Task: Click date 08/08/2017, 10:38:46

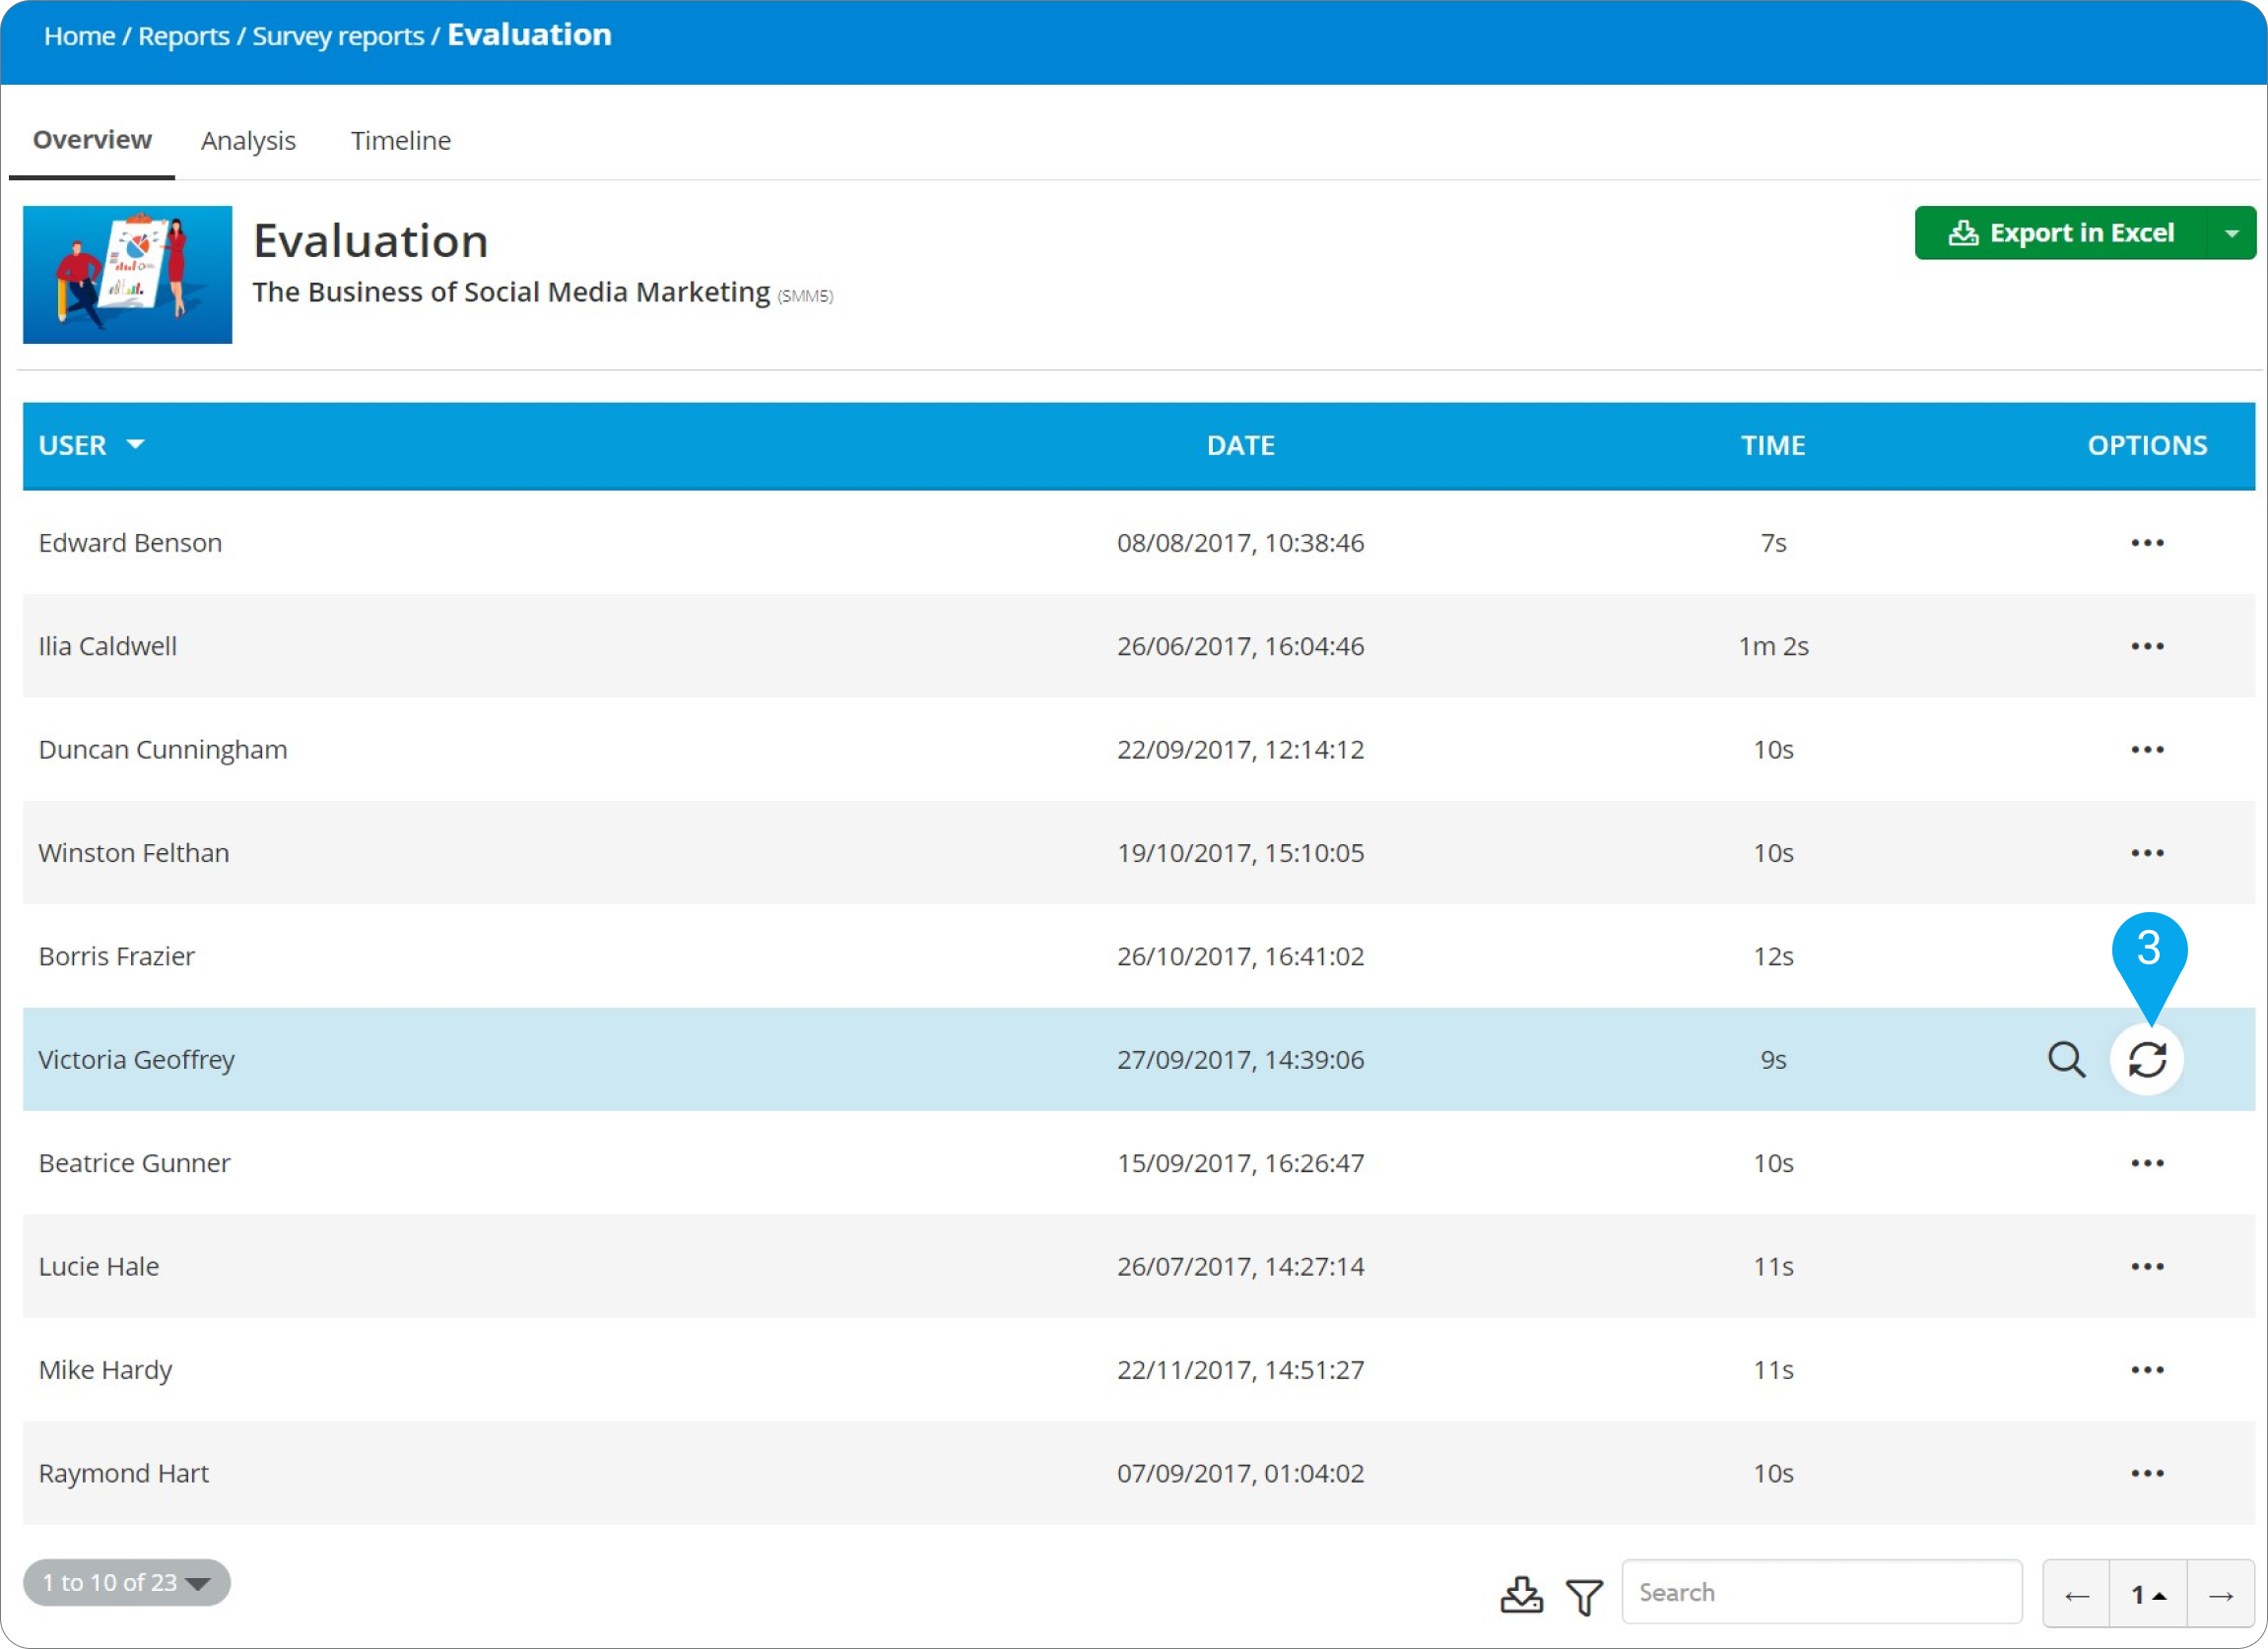Action: (x=1240, y=543)
